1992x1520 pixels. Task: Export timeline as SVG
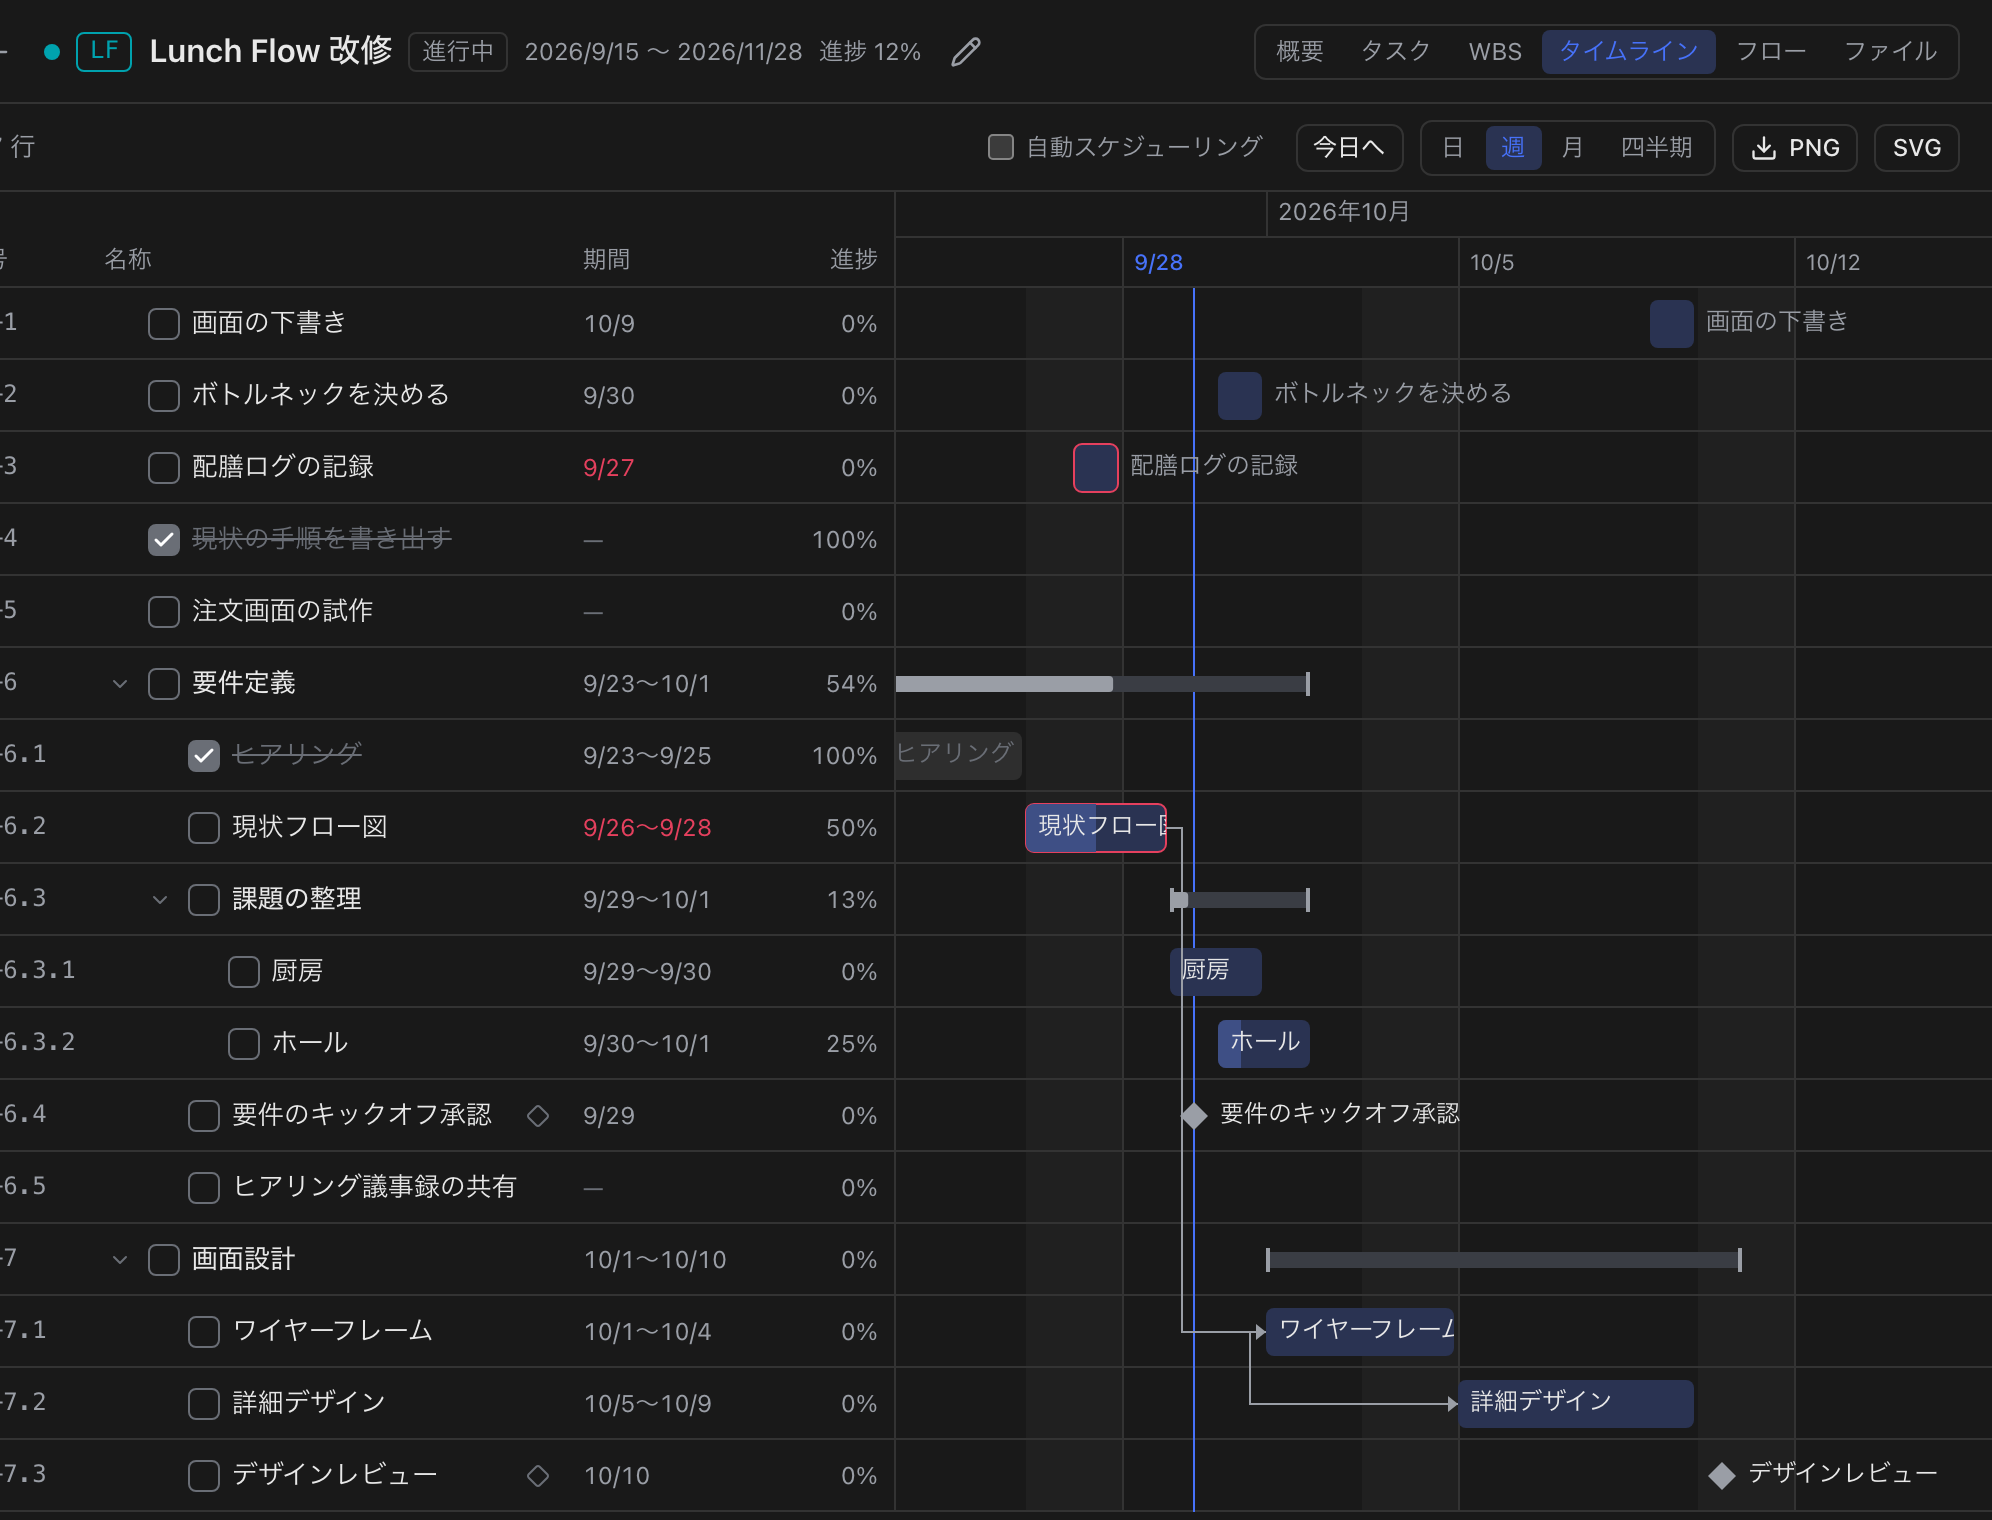click(1917, 148)
